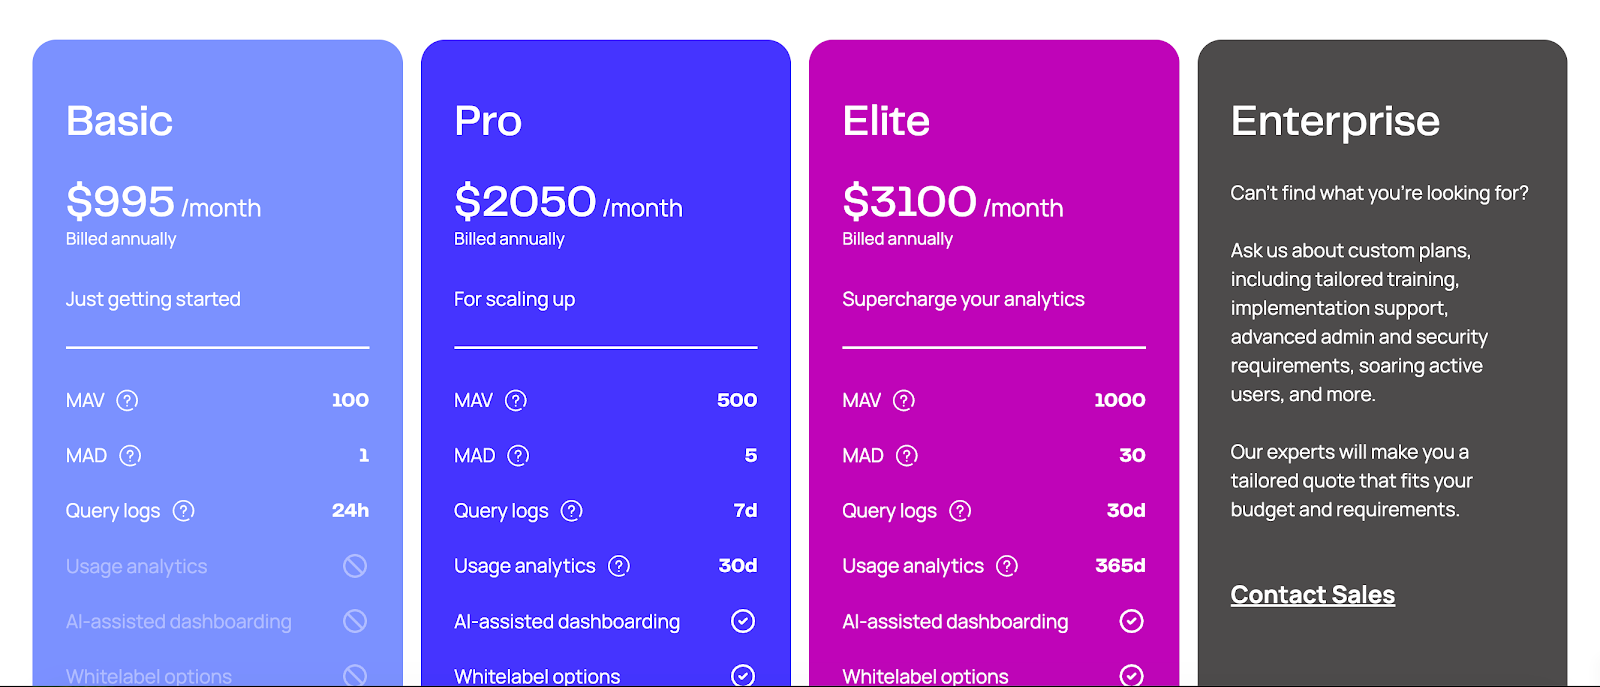The height and width of the screenshot is (687, 1600).
Task: Click Usage analytics question mark in Elite plan
Action: coord(1005,566)
